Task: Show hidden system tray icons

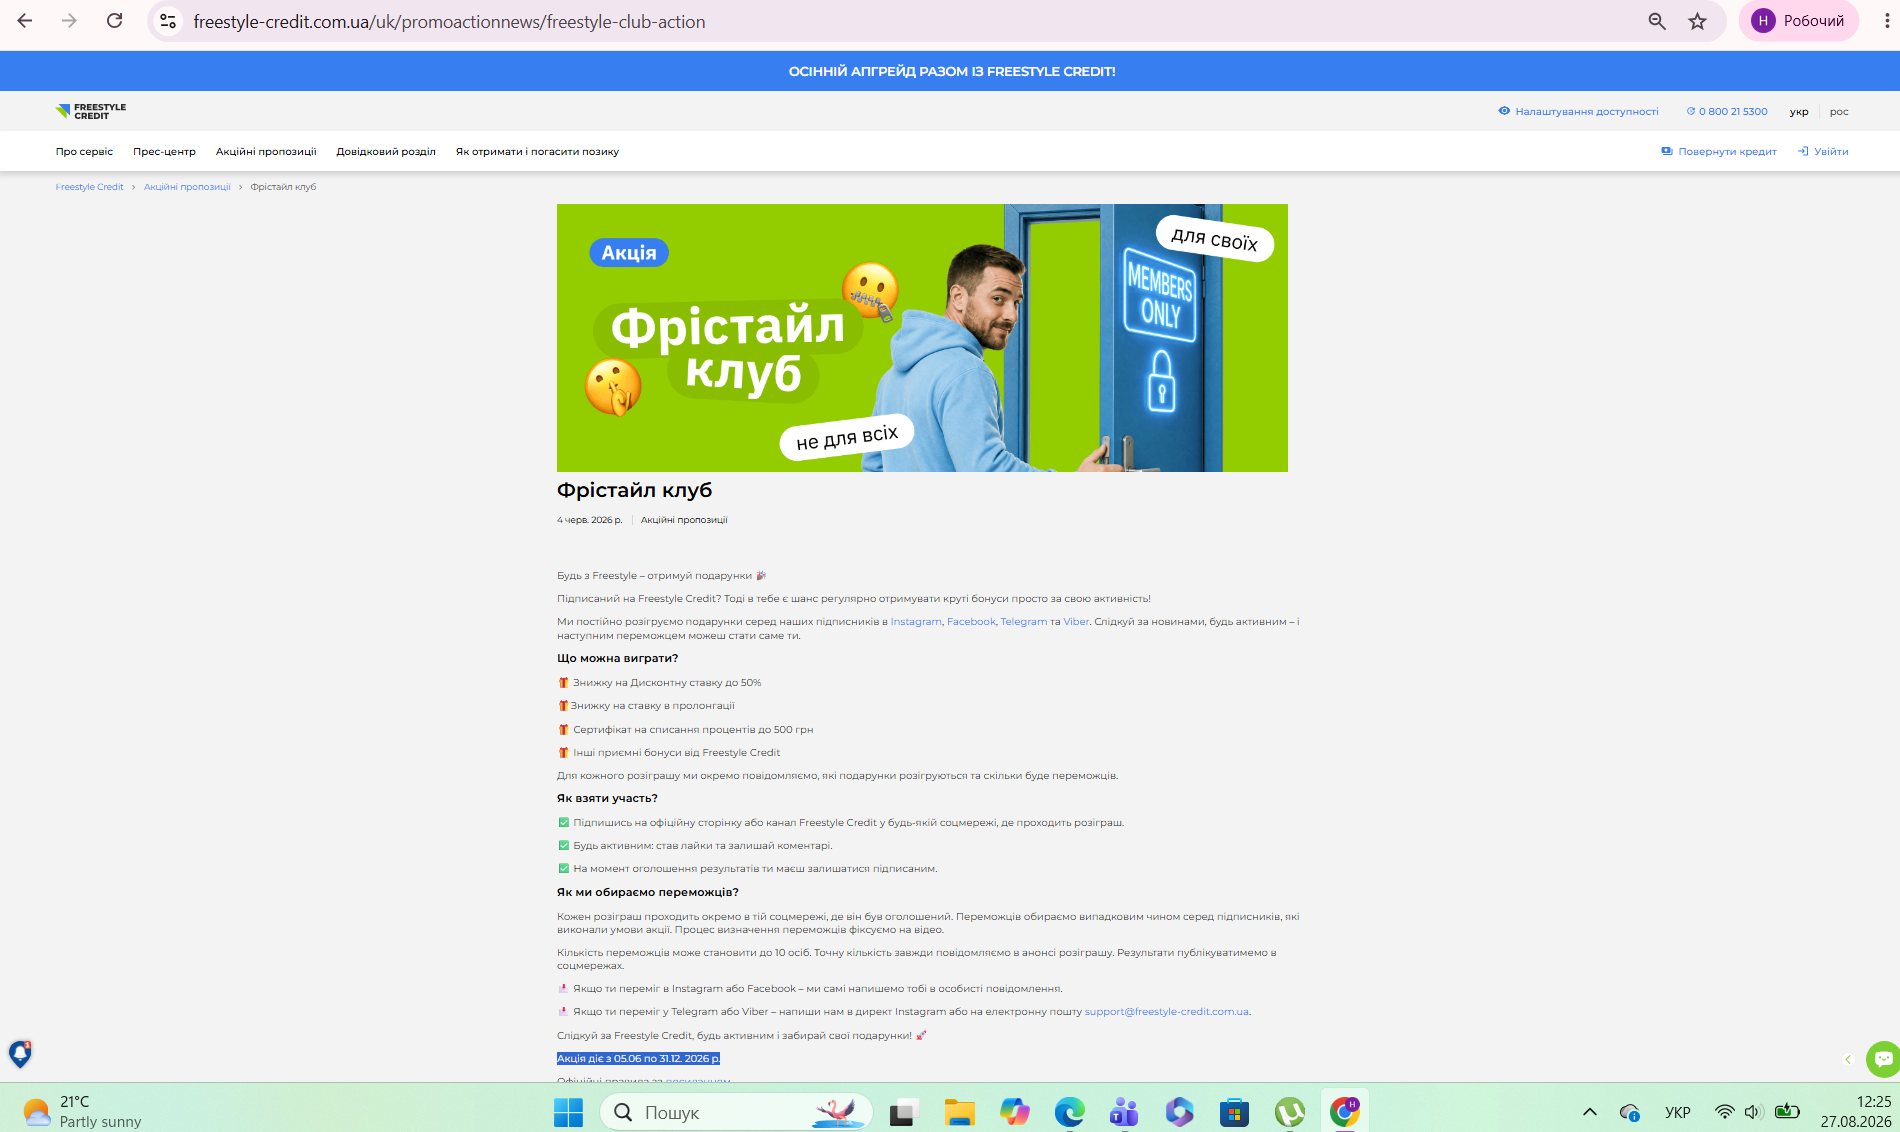Action: [1590, 1112]
